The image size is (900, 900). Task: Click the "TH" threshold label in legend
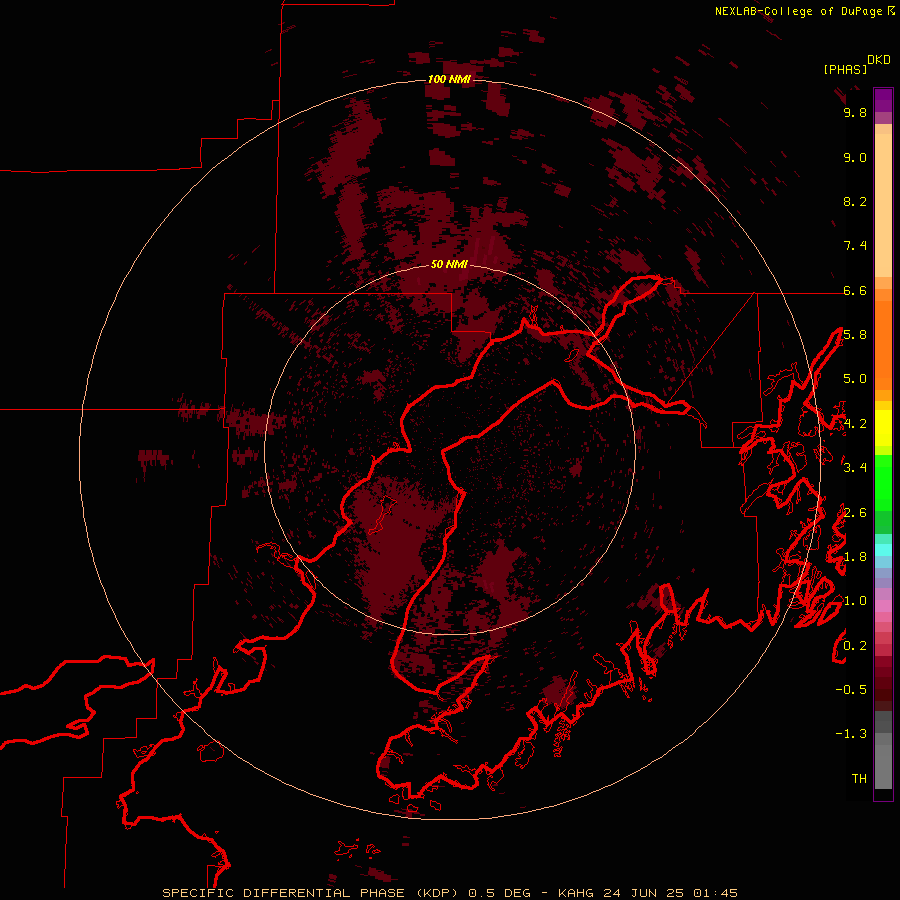pos(859,779)
